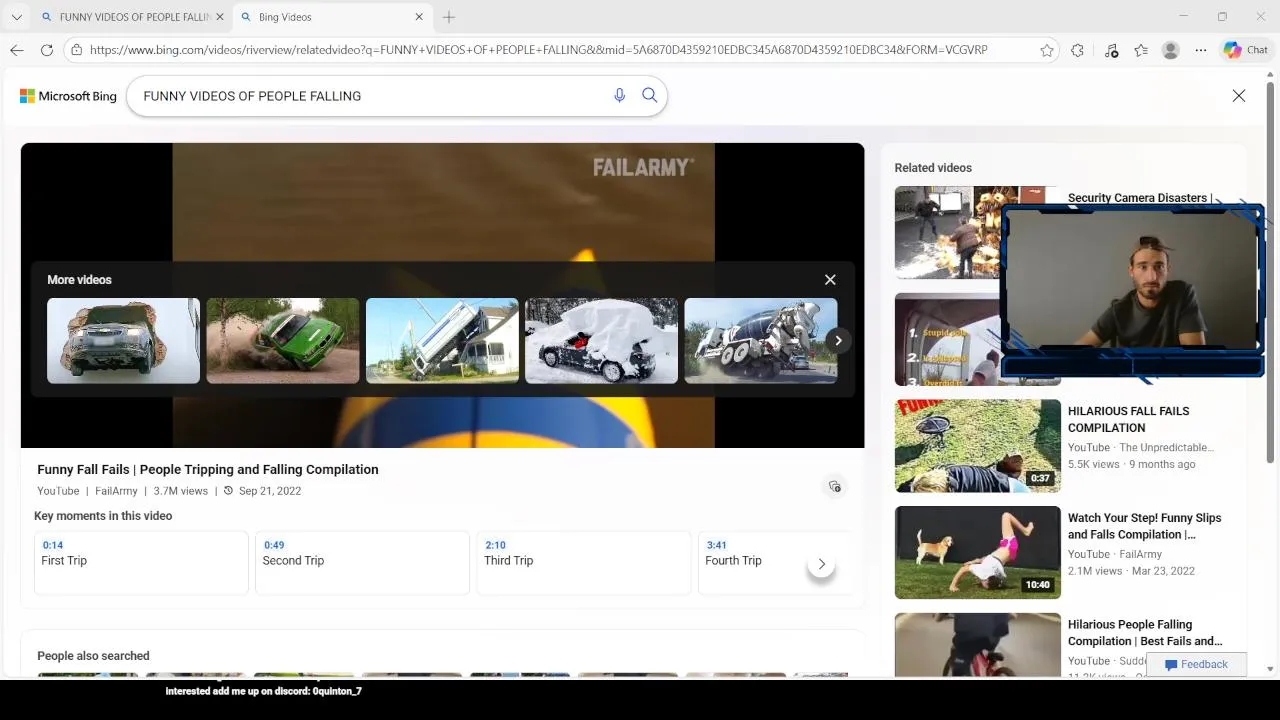
Task: Open browser extensions menu
Action: tap(1077, 50)
